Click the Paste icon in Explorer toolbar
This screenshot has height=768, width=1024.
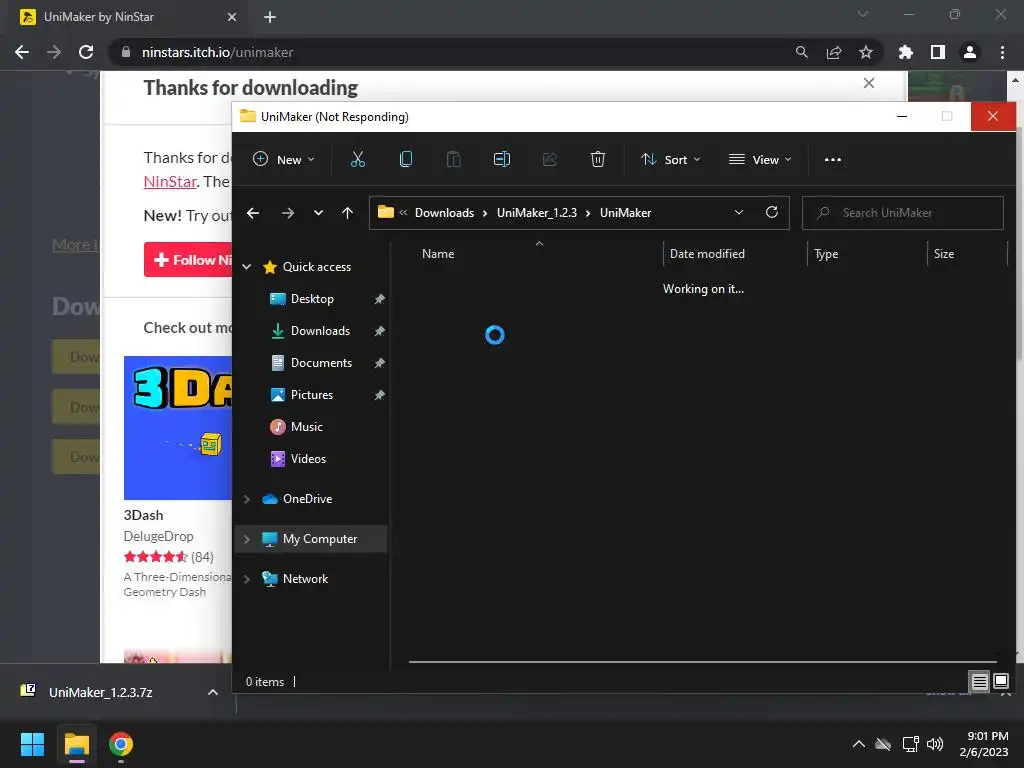click(x=453, y=159)
